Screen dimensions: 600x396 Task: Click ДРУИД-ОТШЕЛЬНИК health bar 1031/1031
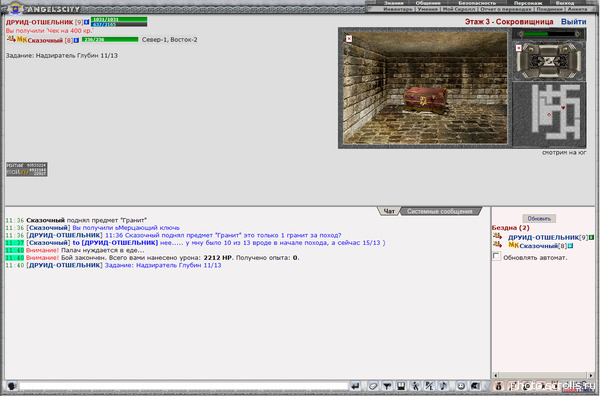119,19
